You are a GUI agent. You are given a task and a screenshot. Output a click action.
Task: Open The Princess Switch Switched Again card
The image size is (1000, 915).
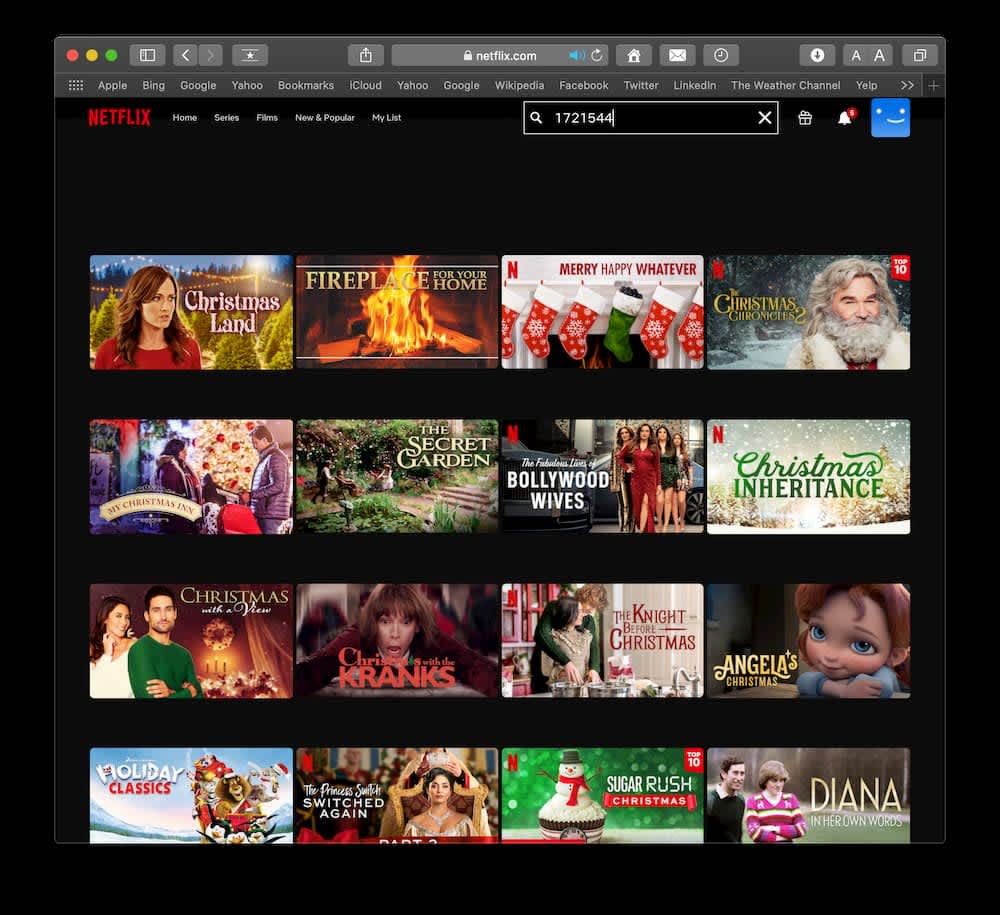(x=397, y=796)
